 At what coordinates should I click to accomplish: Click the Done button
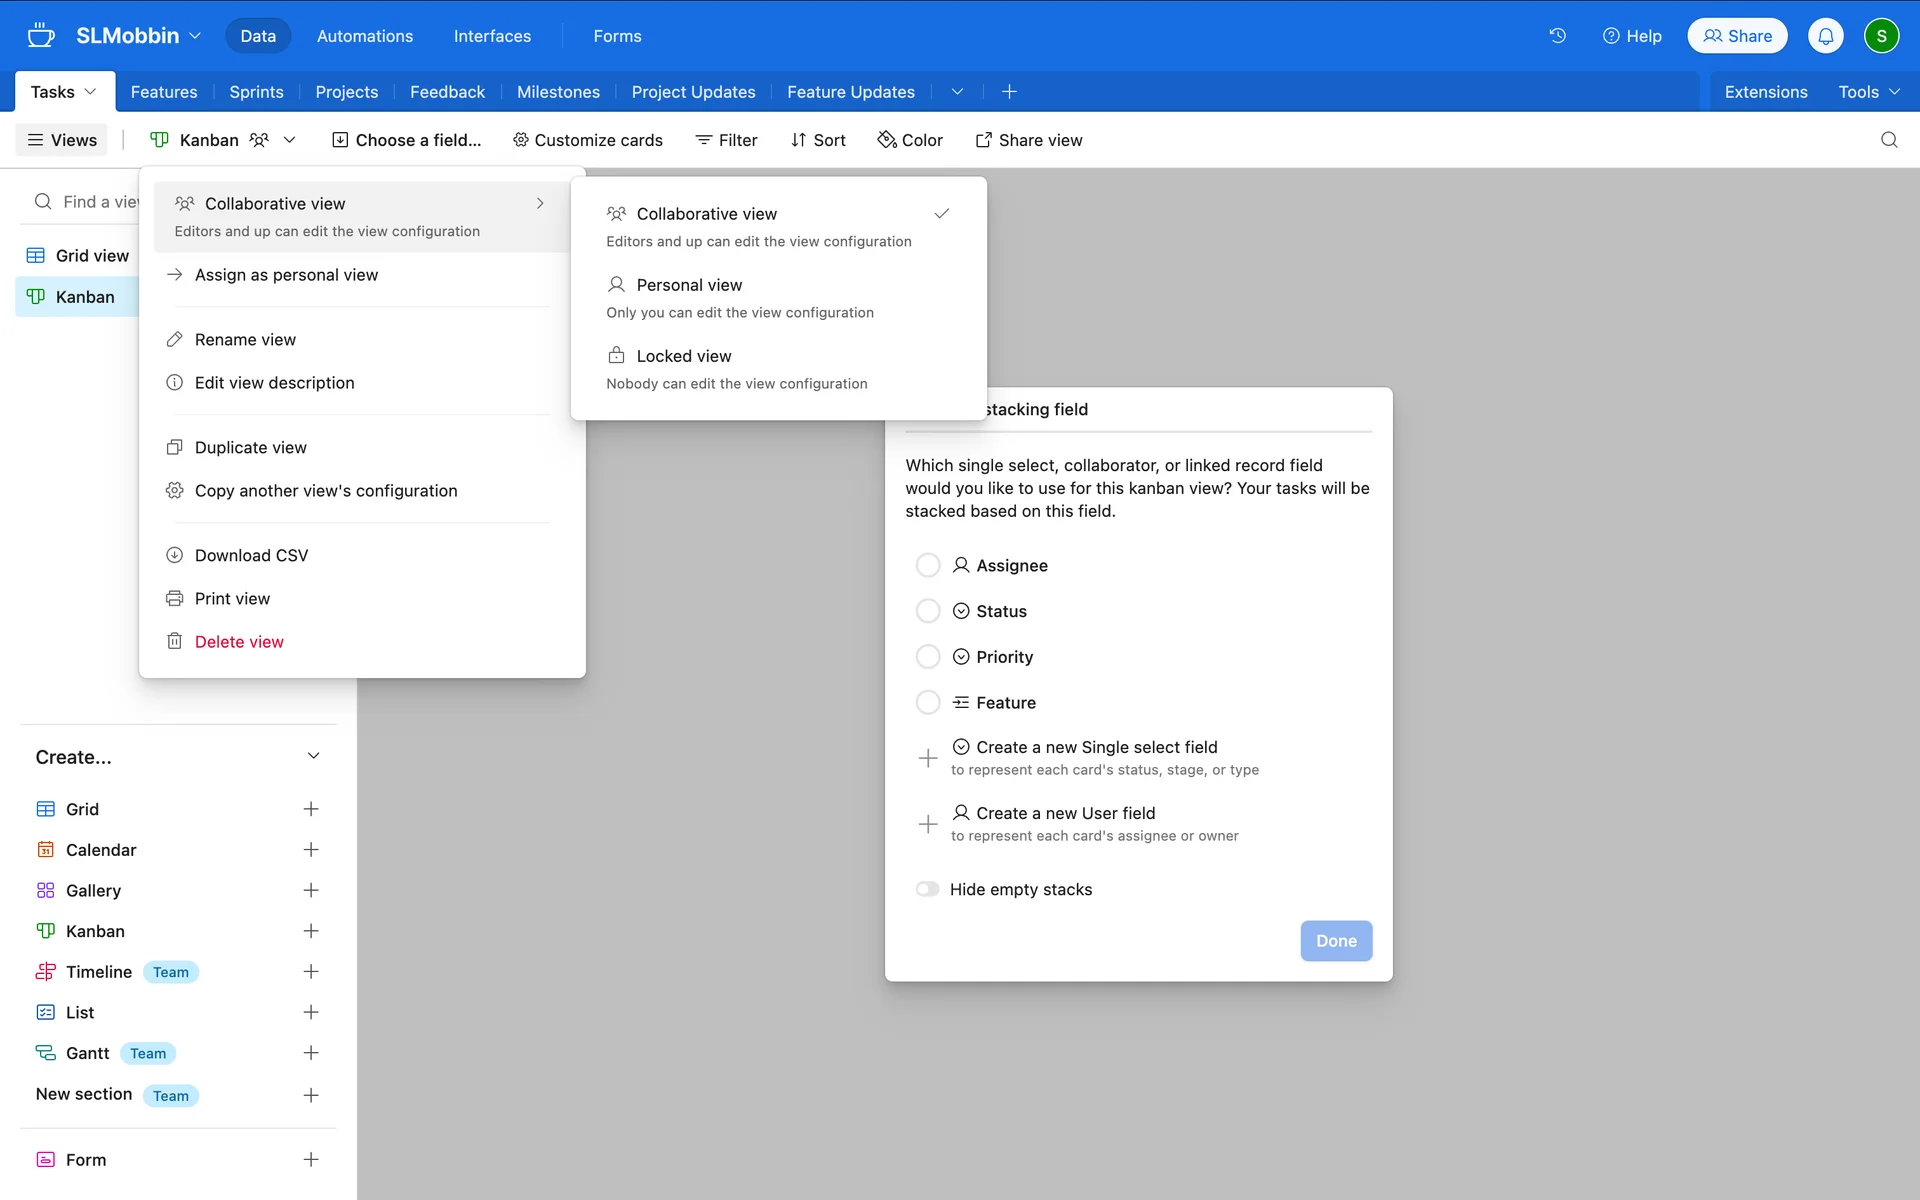click(x=1335, y=941)
